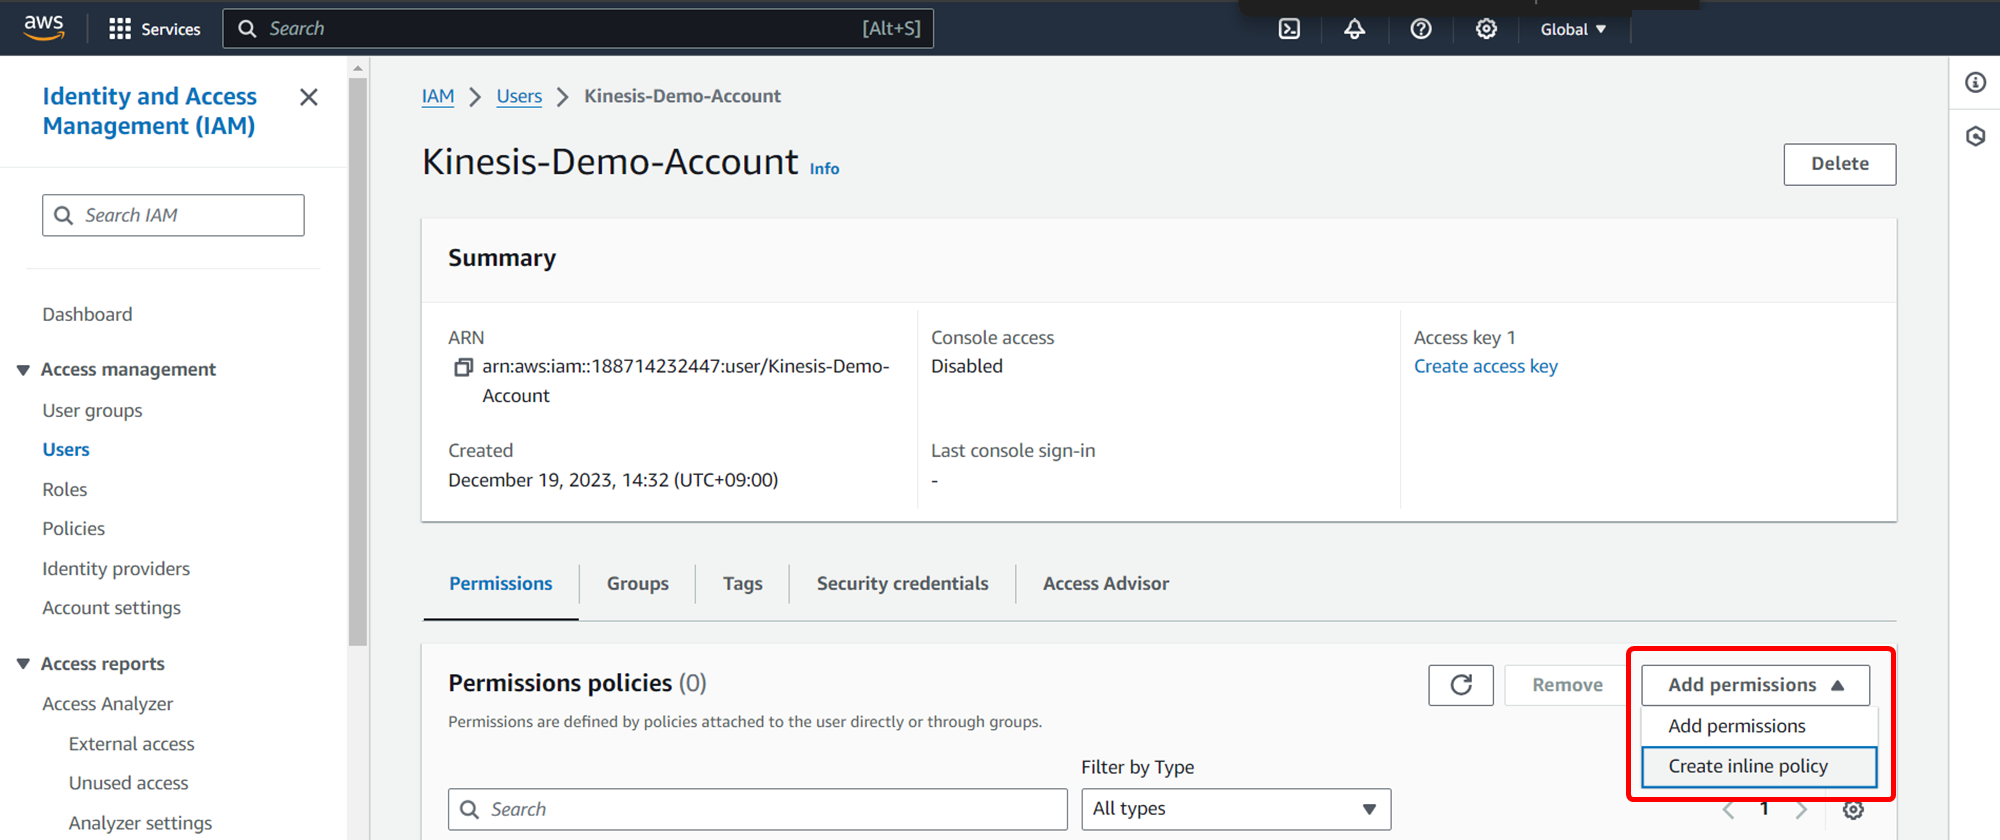The width and height of the screenshot is (2000, 840).
Task: Open Identity and Access Management (IAM) title link
Action: (149, 111)
